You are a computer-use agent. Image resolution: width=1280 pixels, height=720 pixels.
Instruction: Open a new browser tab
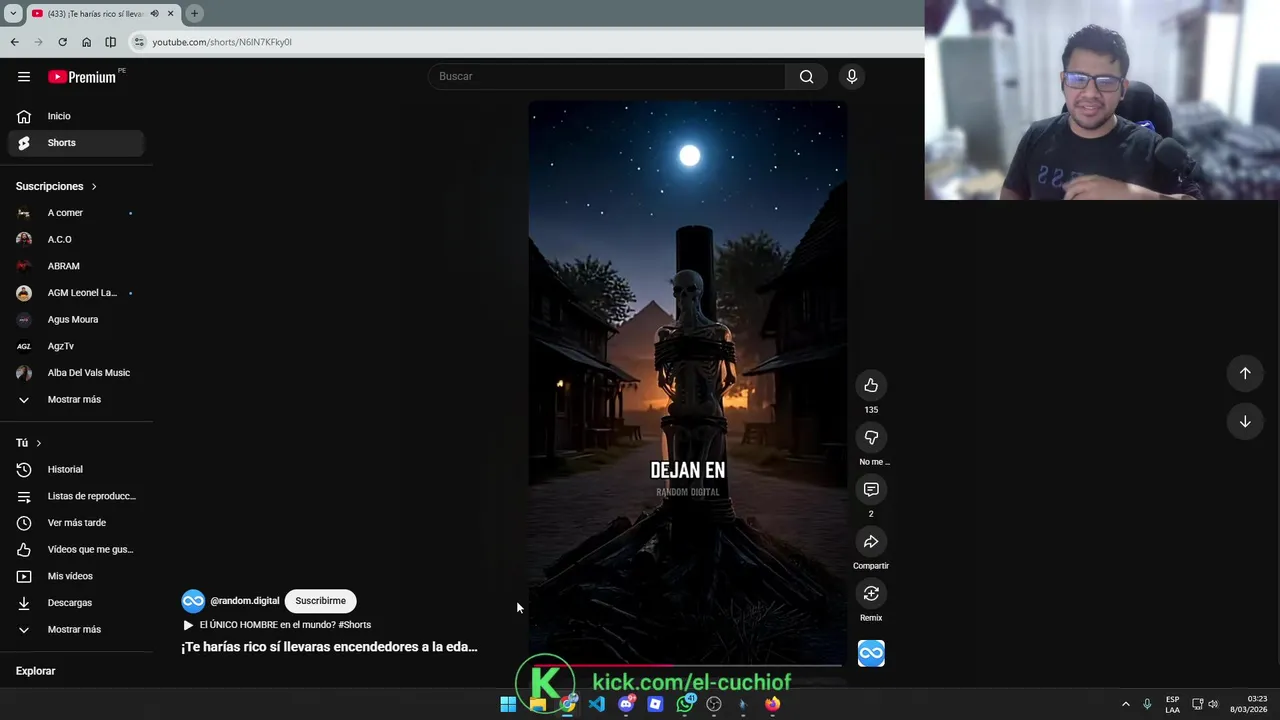click(194, 13)
